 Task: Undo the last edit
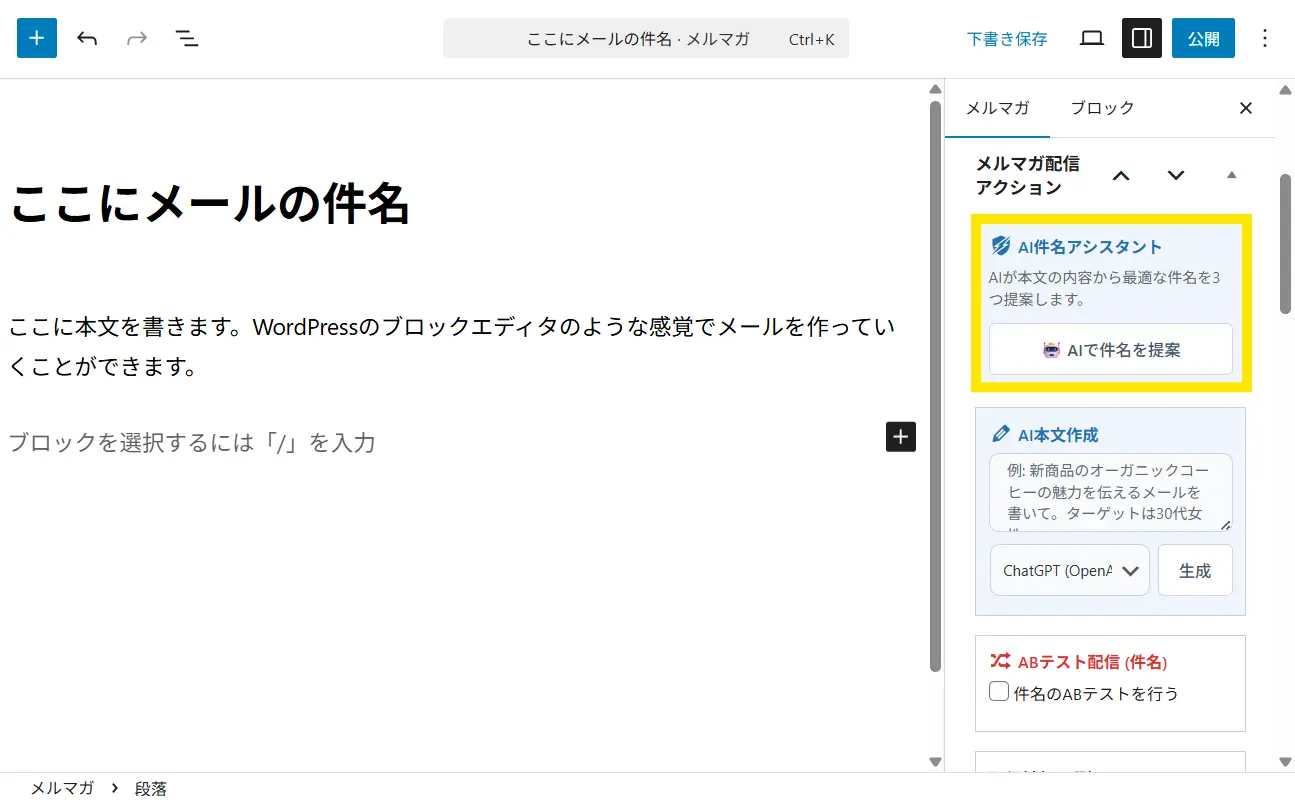click(x=87, y=39)
